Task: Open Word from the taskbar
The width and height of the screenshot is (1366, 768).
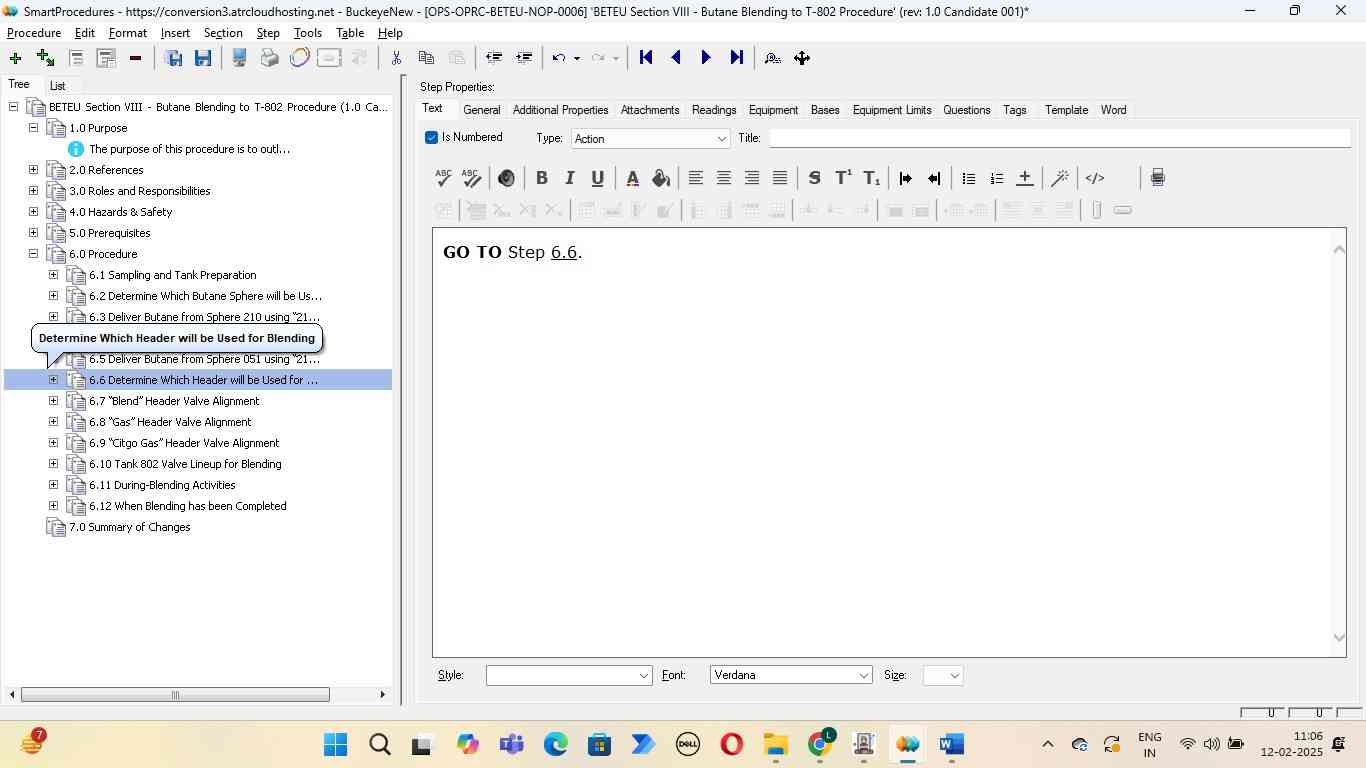Action: point(951,745)
